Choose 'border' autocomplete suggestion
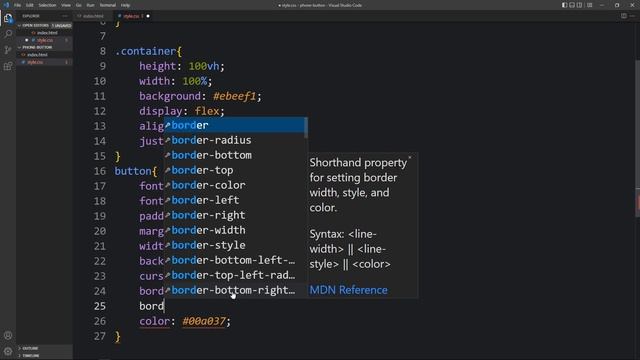This screenshot has height=360, width=640. point(234,125)
